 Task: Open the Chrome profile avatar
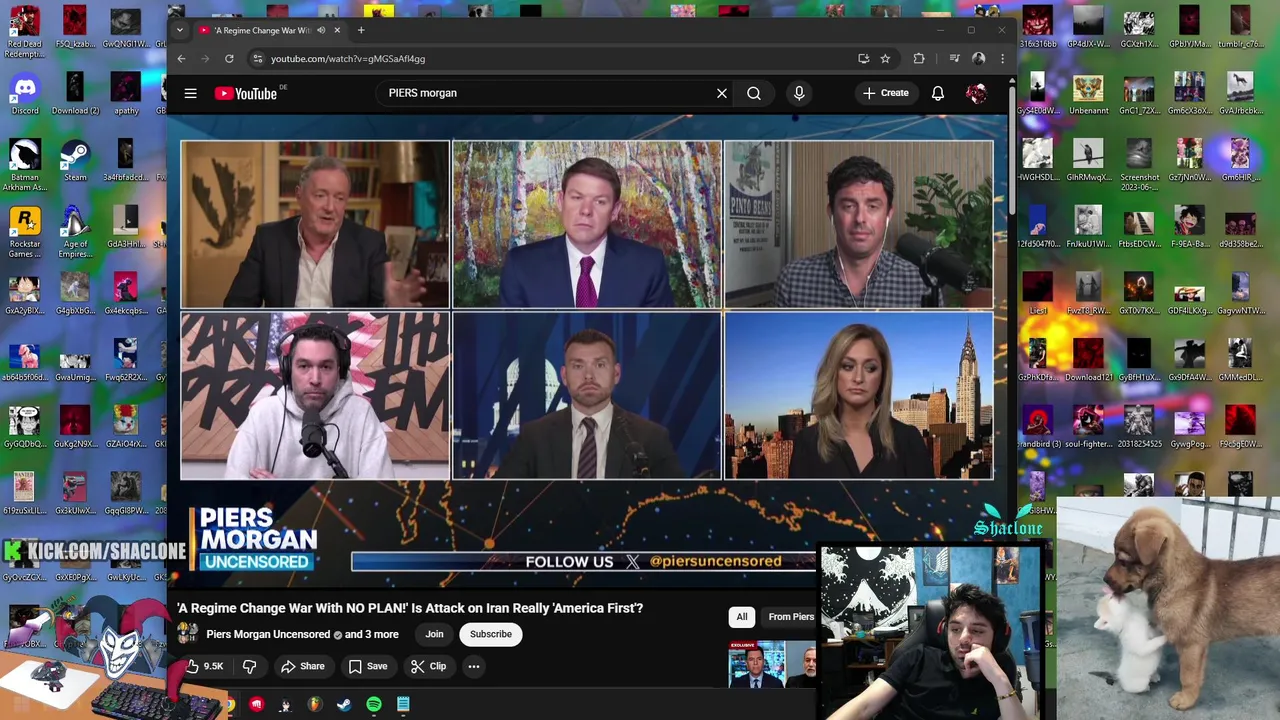click(x=978, y=59)
